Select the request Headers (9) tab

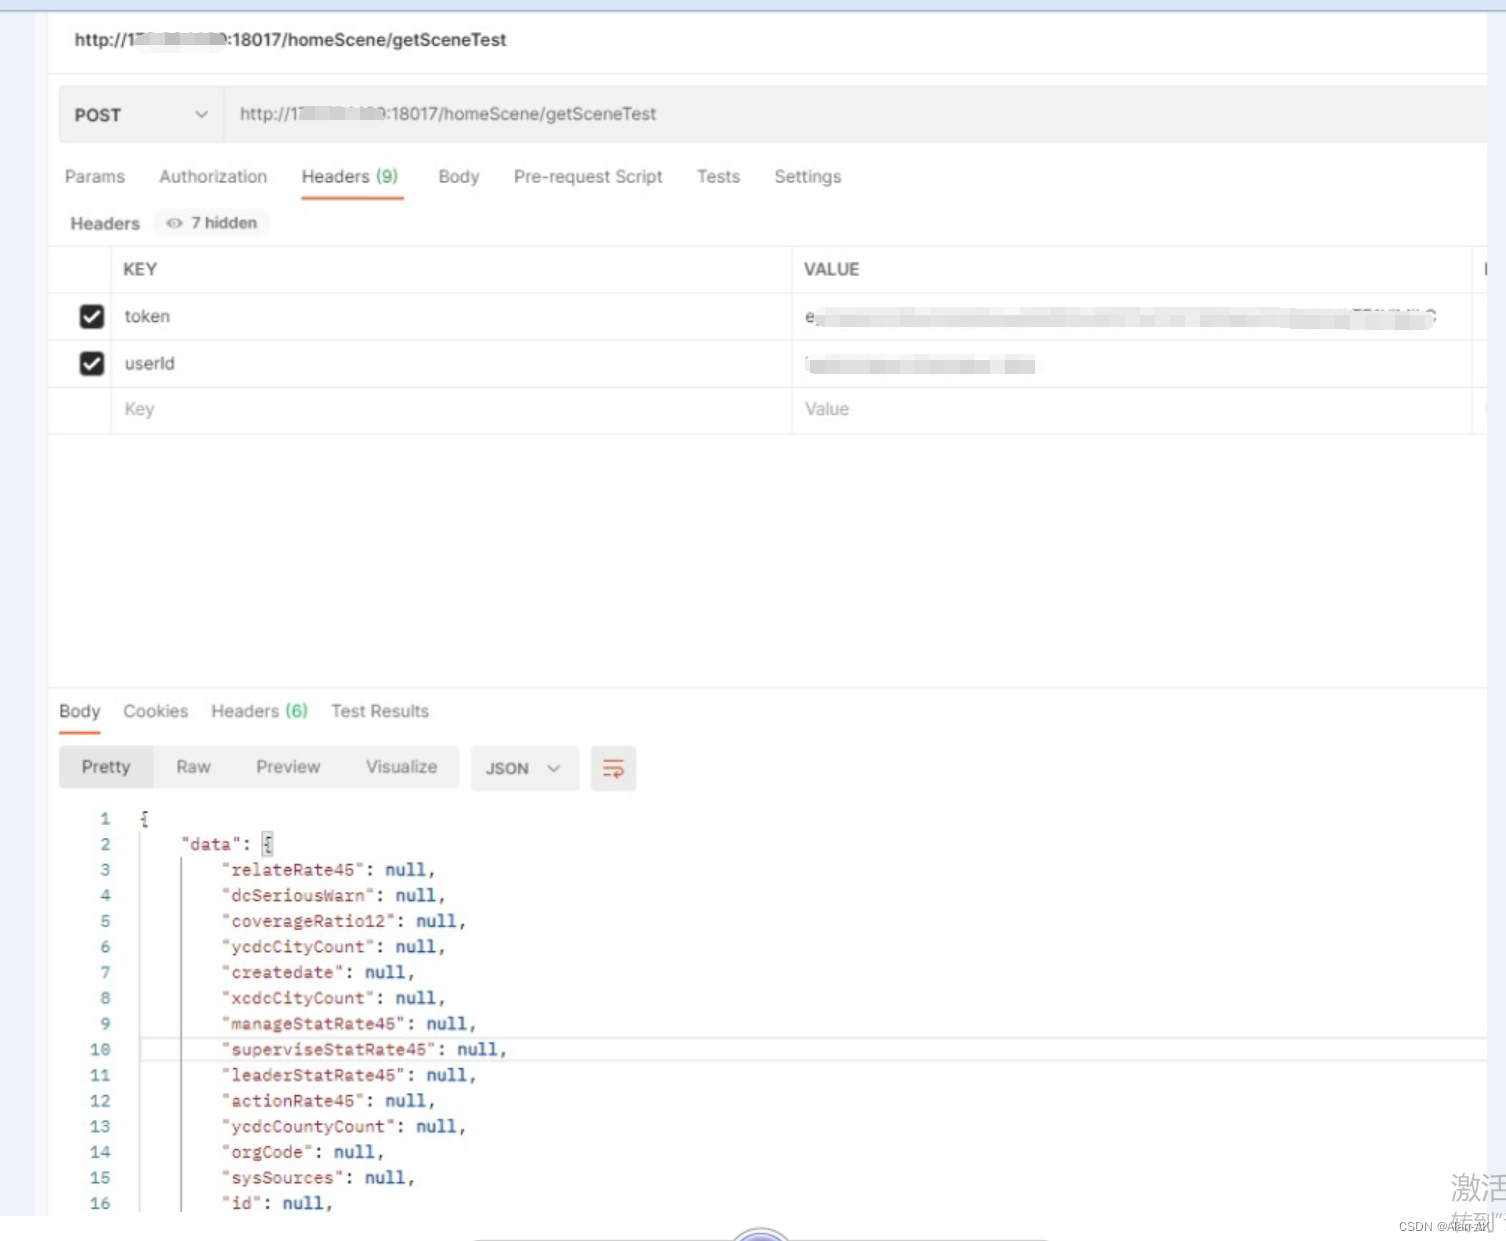point(350,177)
